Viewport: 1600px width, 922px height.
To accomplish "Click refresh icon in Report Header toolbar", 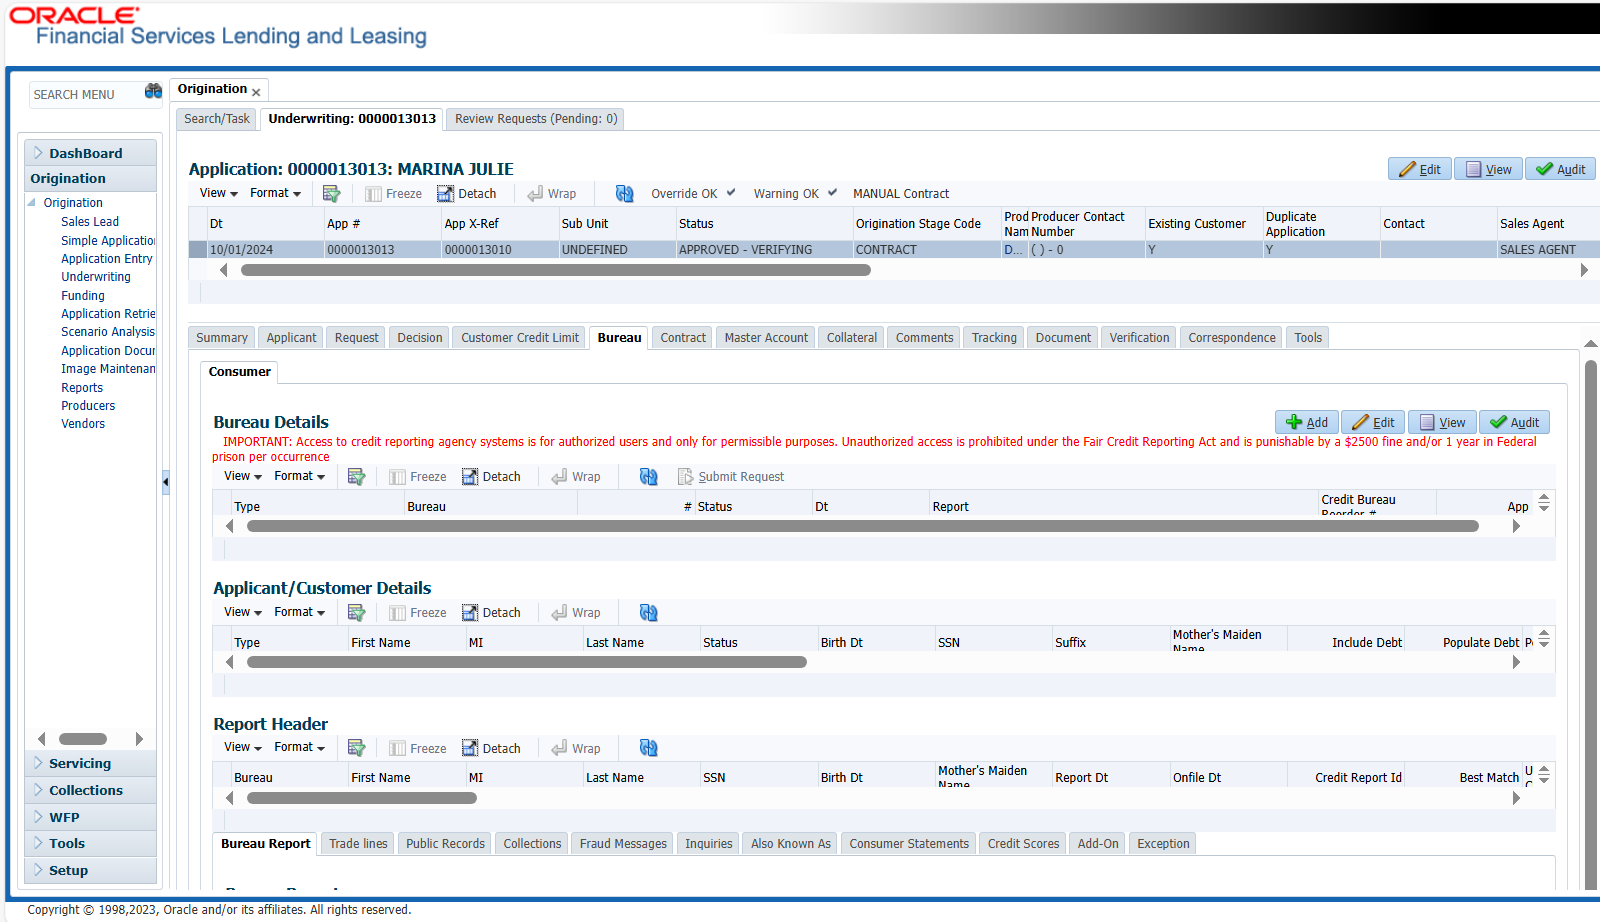I will tap(649, 748).
